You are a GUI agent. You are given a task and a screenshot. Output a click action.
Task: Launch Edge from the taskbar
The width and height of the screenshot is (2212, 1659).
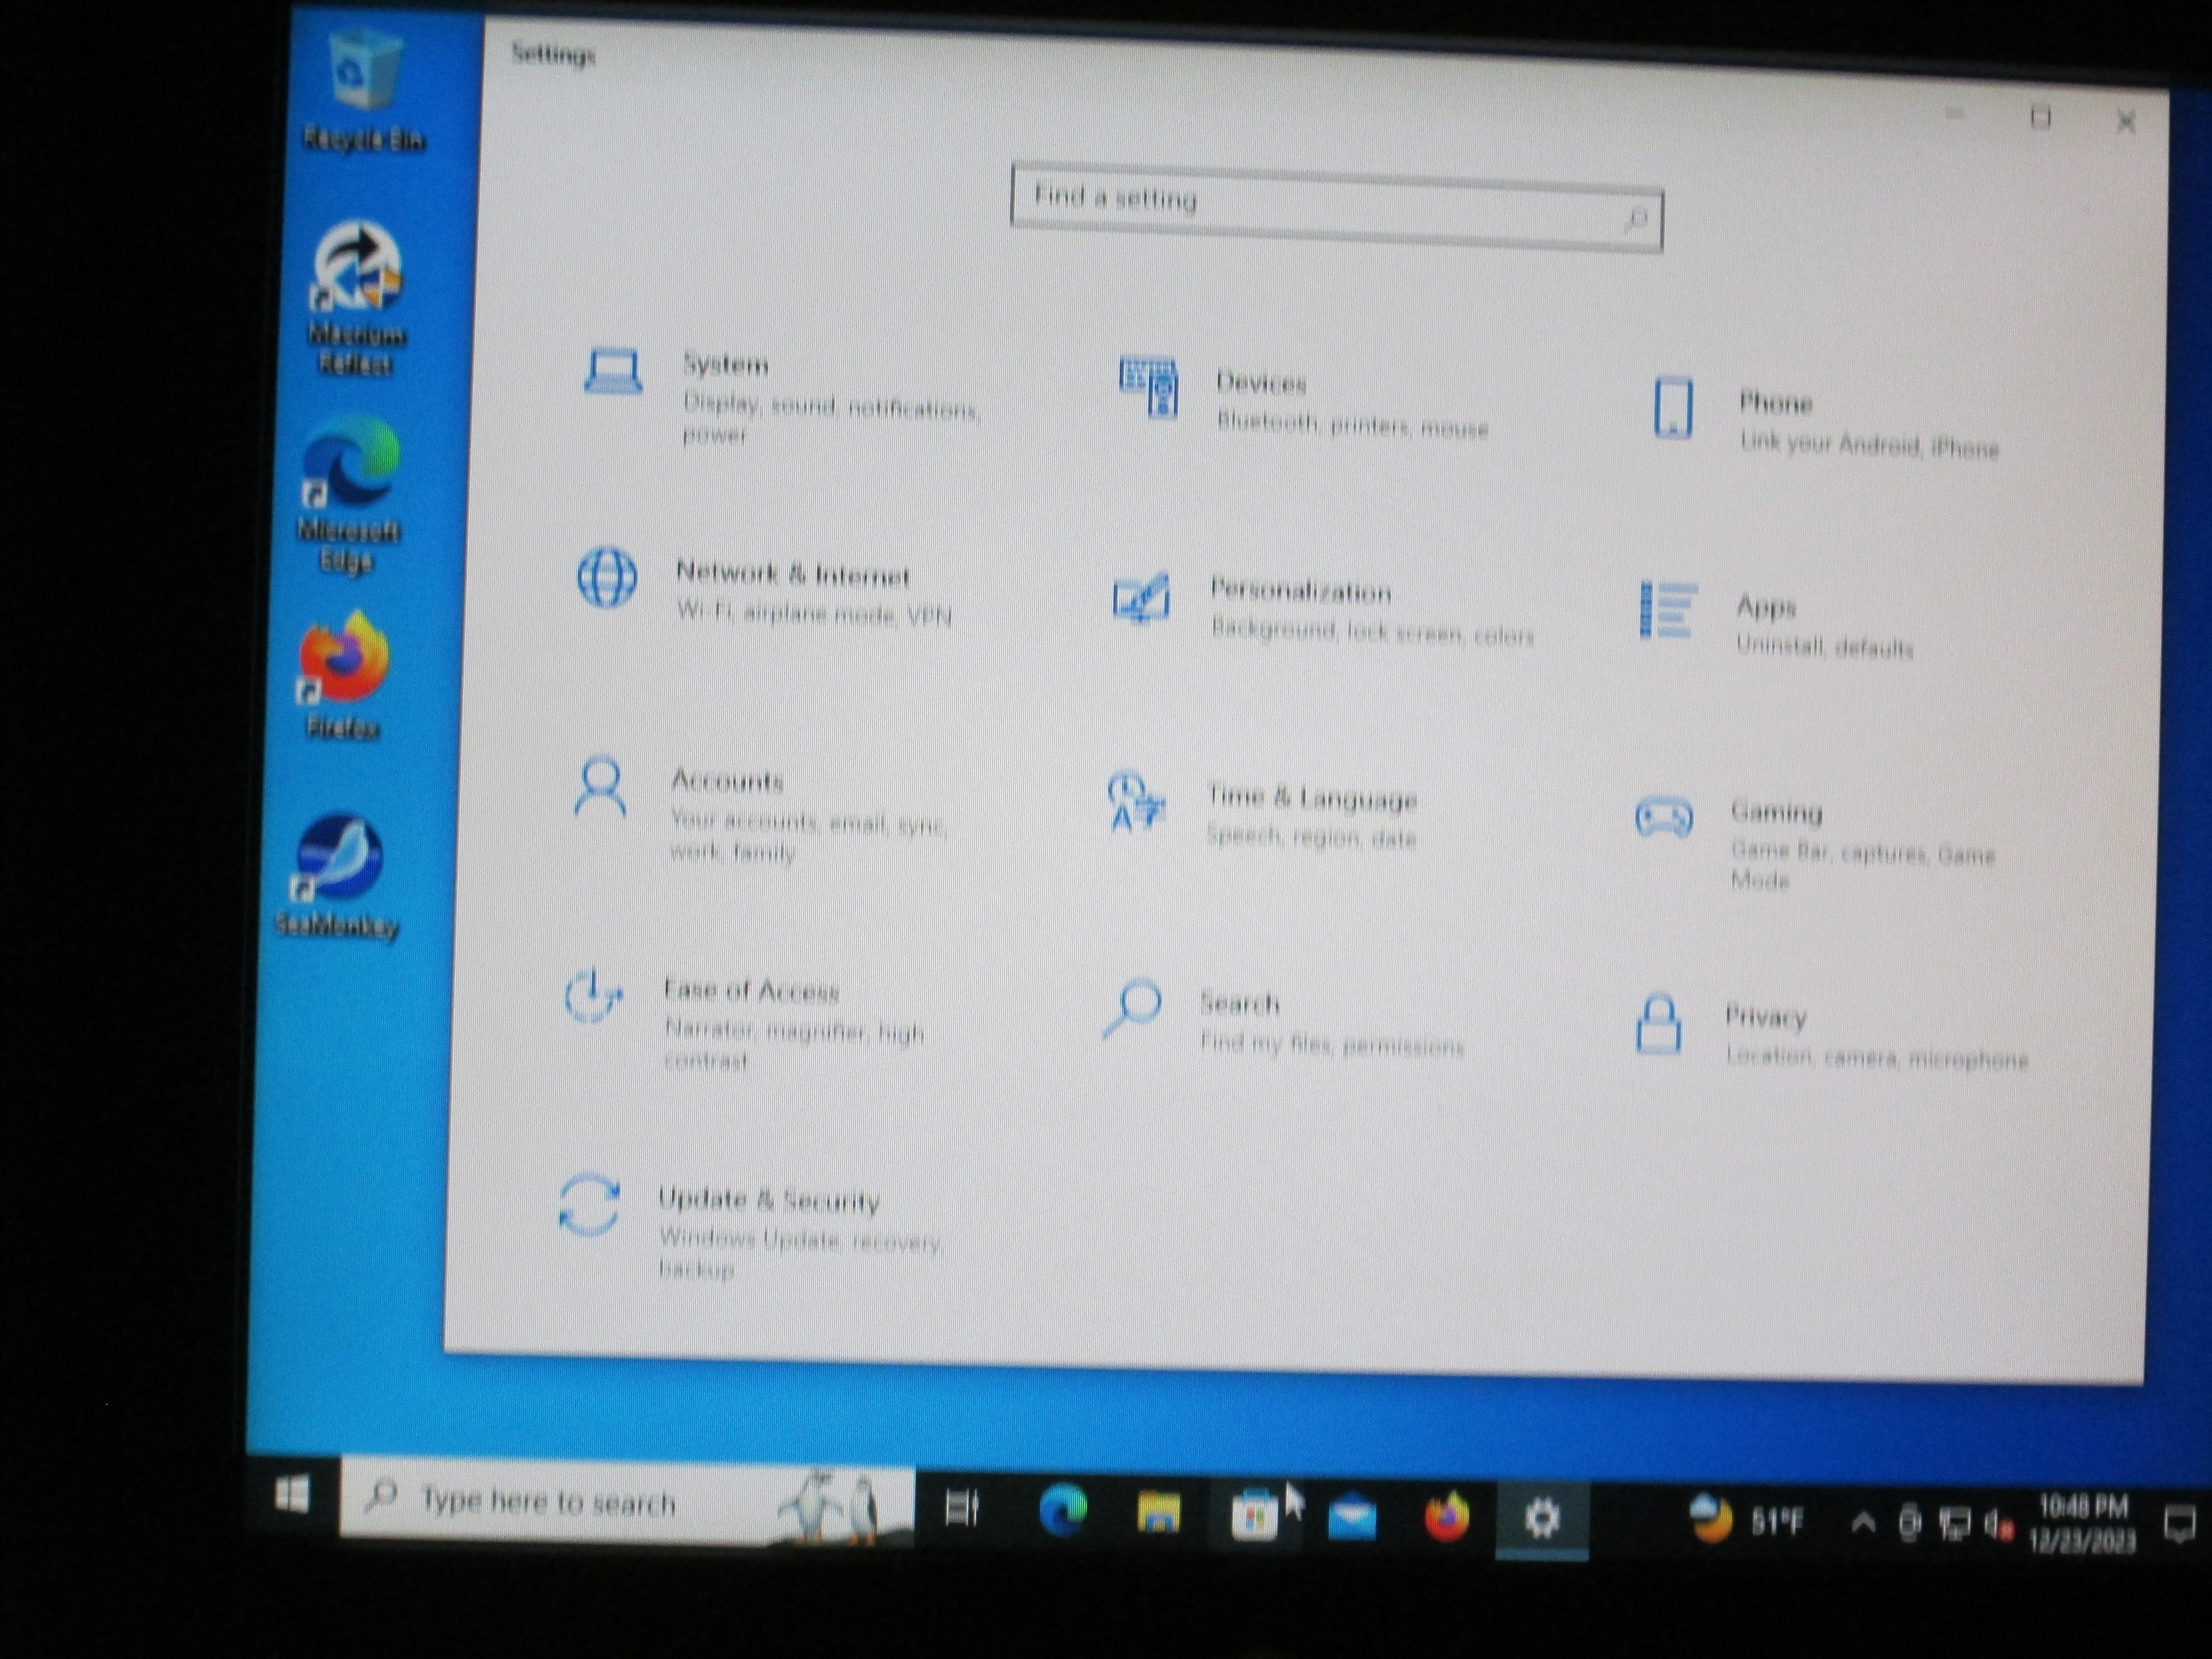[x=1062, y=1511]
